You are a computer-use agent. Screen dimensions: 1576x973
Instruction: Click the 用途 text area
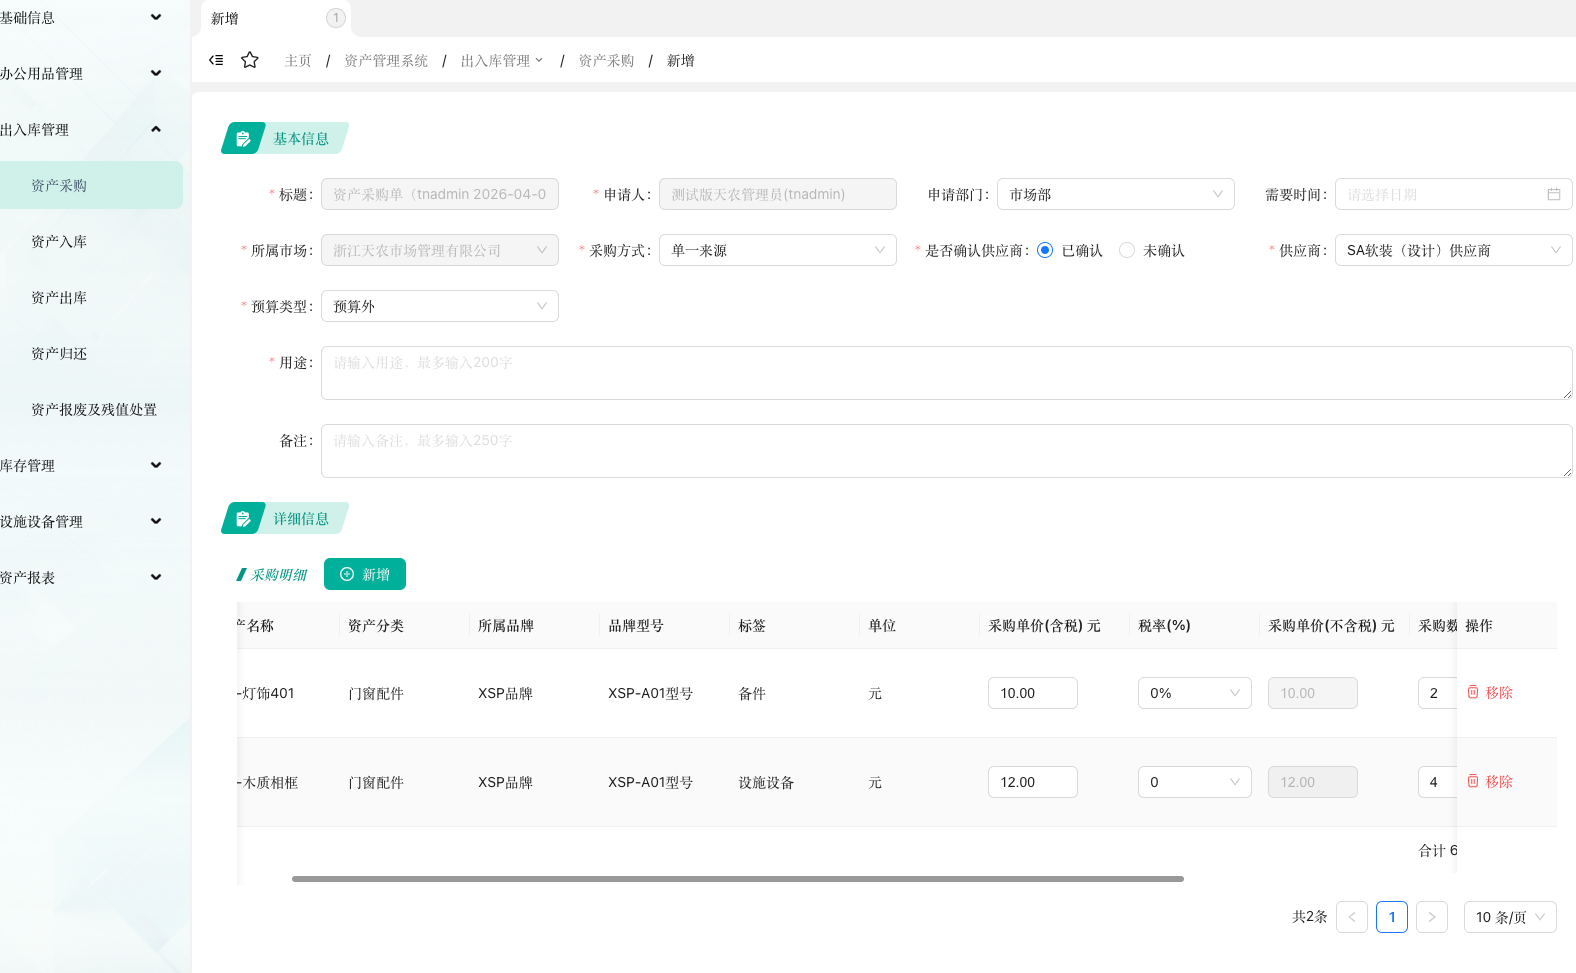coord(945,373)
